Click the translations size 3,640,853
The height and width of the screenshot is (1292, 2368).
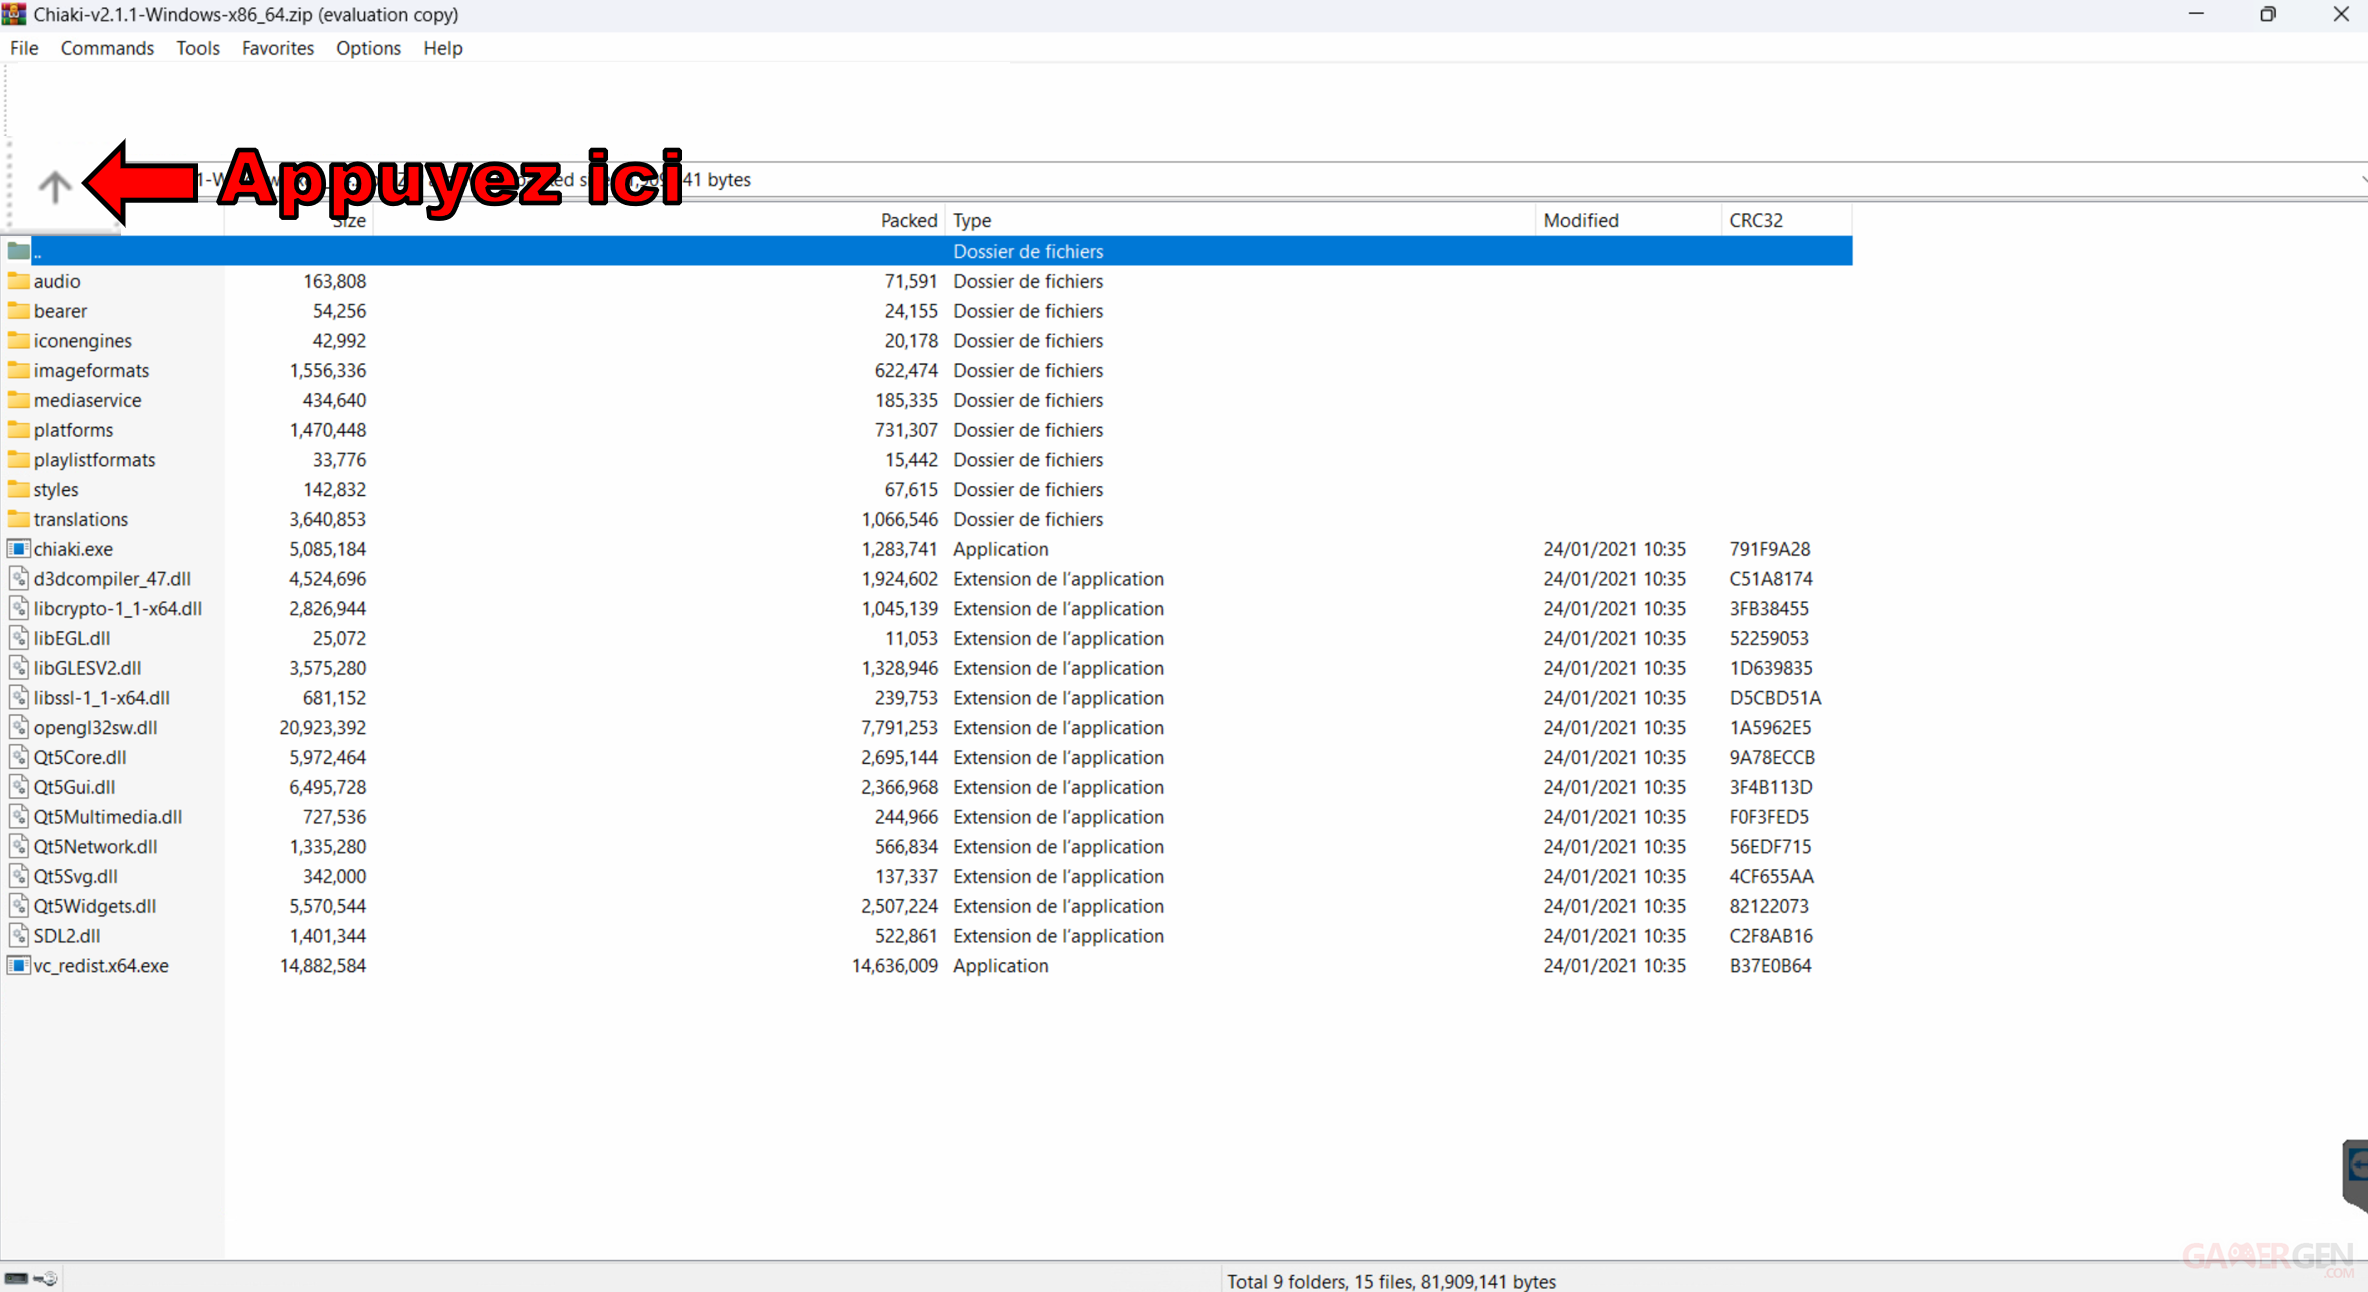327,519
